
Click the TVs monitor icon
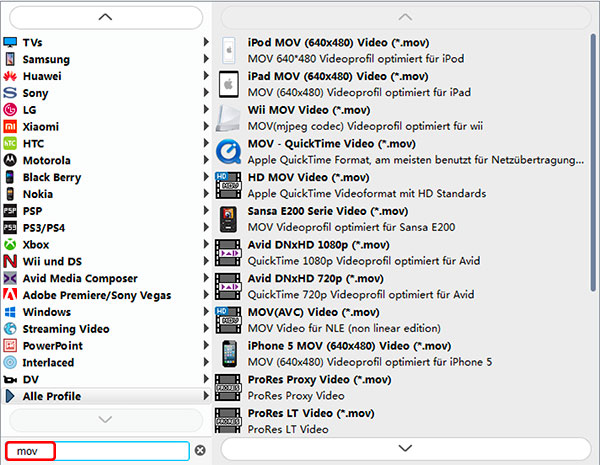tap(10, 42)
